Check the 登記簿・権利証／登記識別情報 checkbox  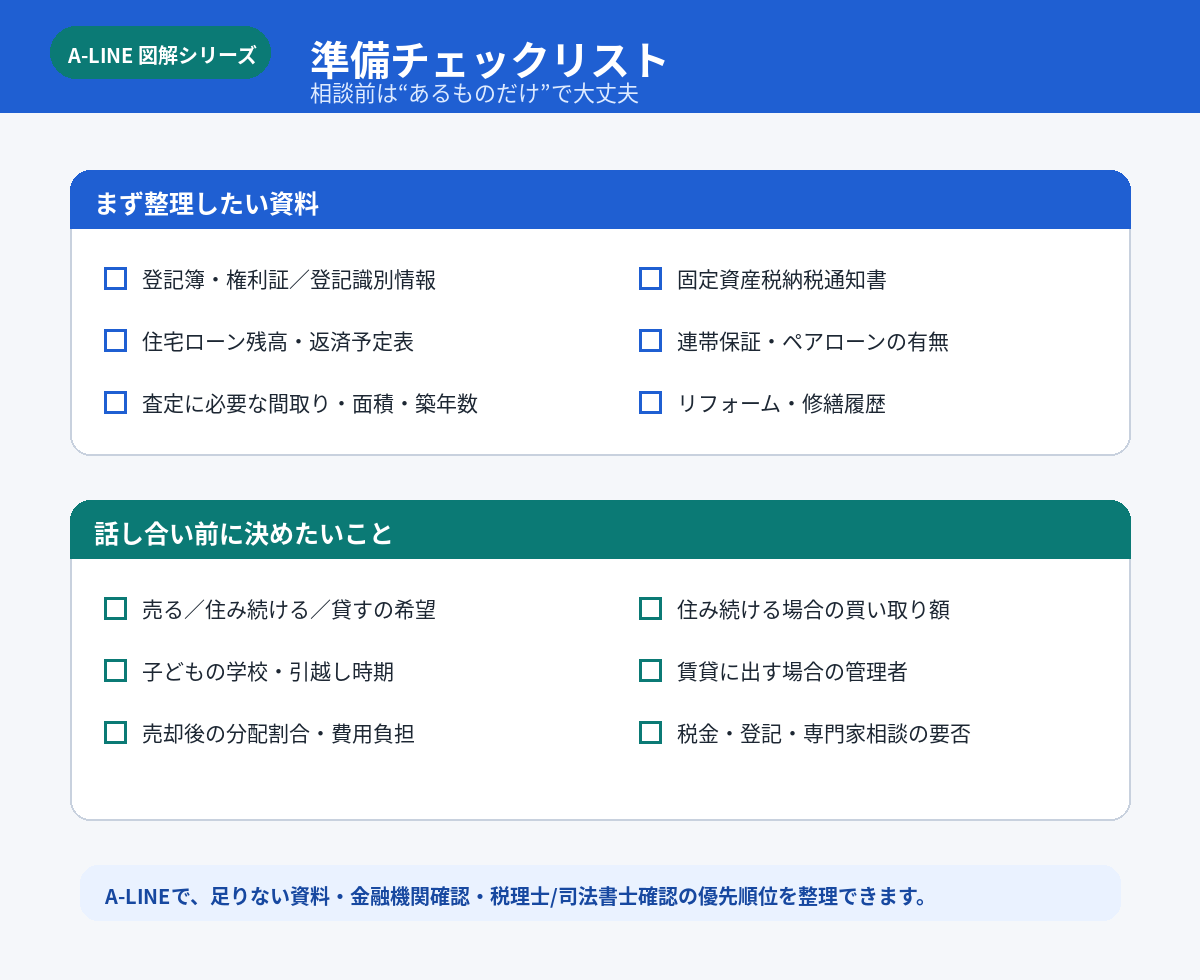[116, 279]
